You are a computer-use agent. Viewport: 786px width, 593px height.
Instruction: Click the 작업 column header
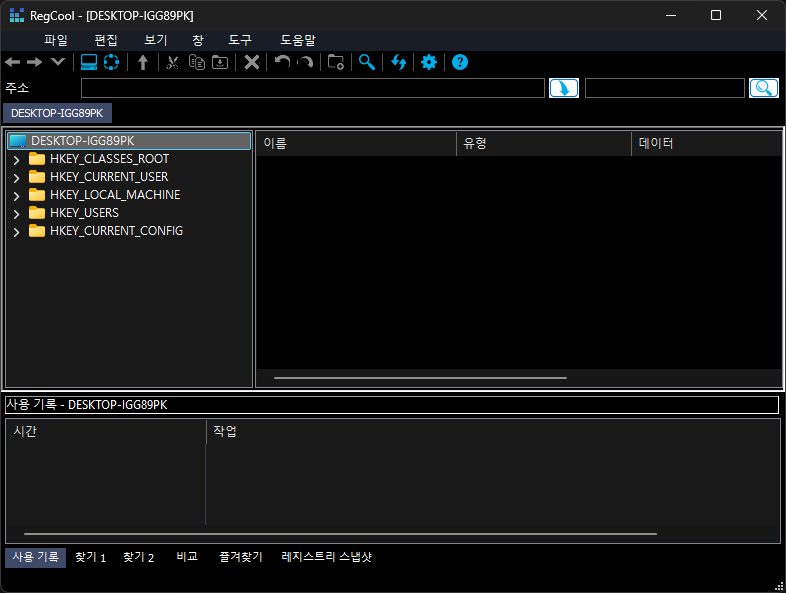pyautogui.click(x=493, y=432)
